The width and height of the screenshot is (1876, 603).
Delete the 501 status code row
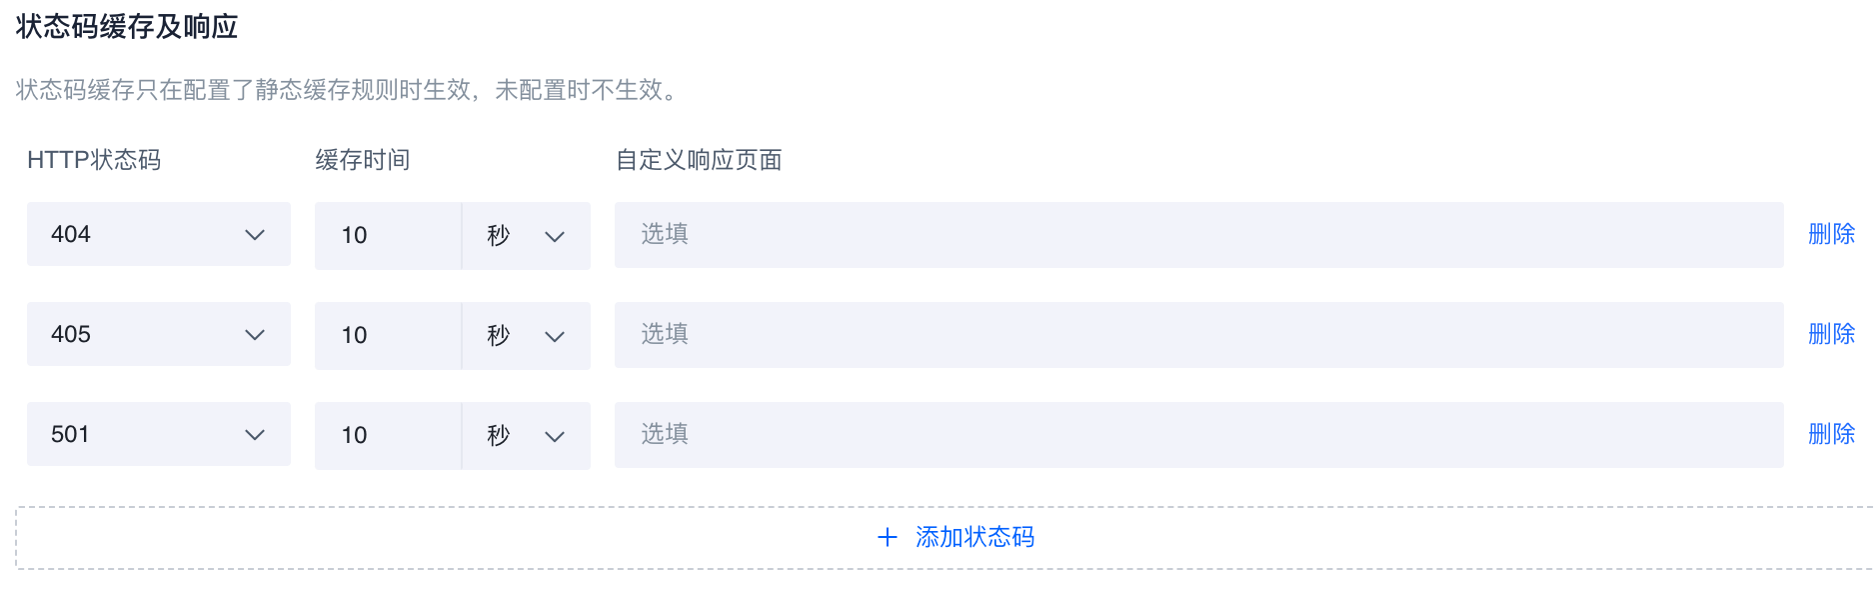[1831, 434]
